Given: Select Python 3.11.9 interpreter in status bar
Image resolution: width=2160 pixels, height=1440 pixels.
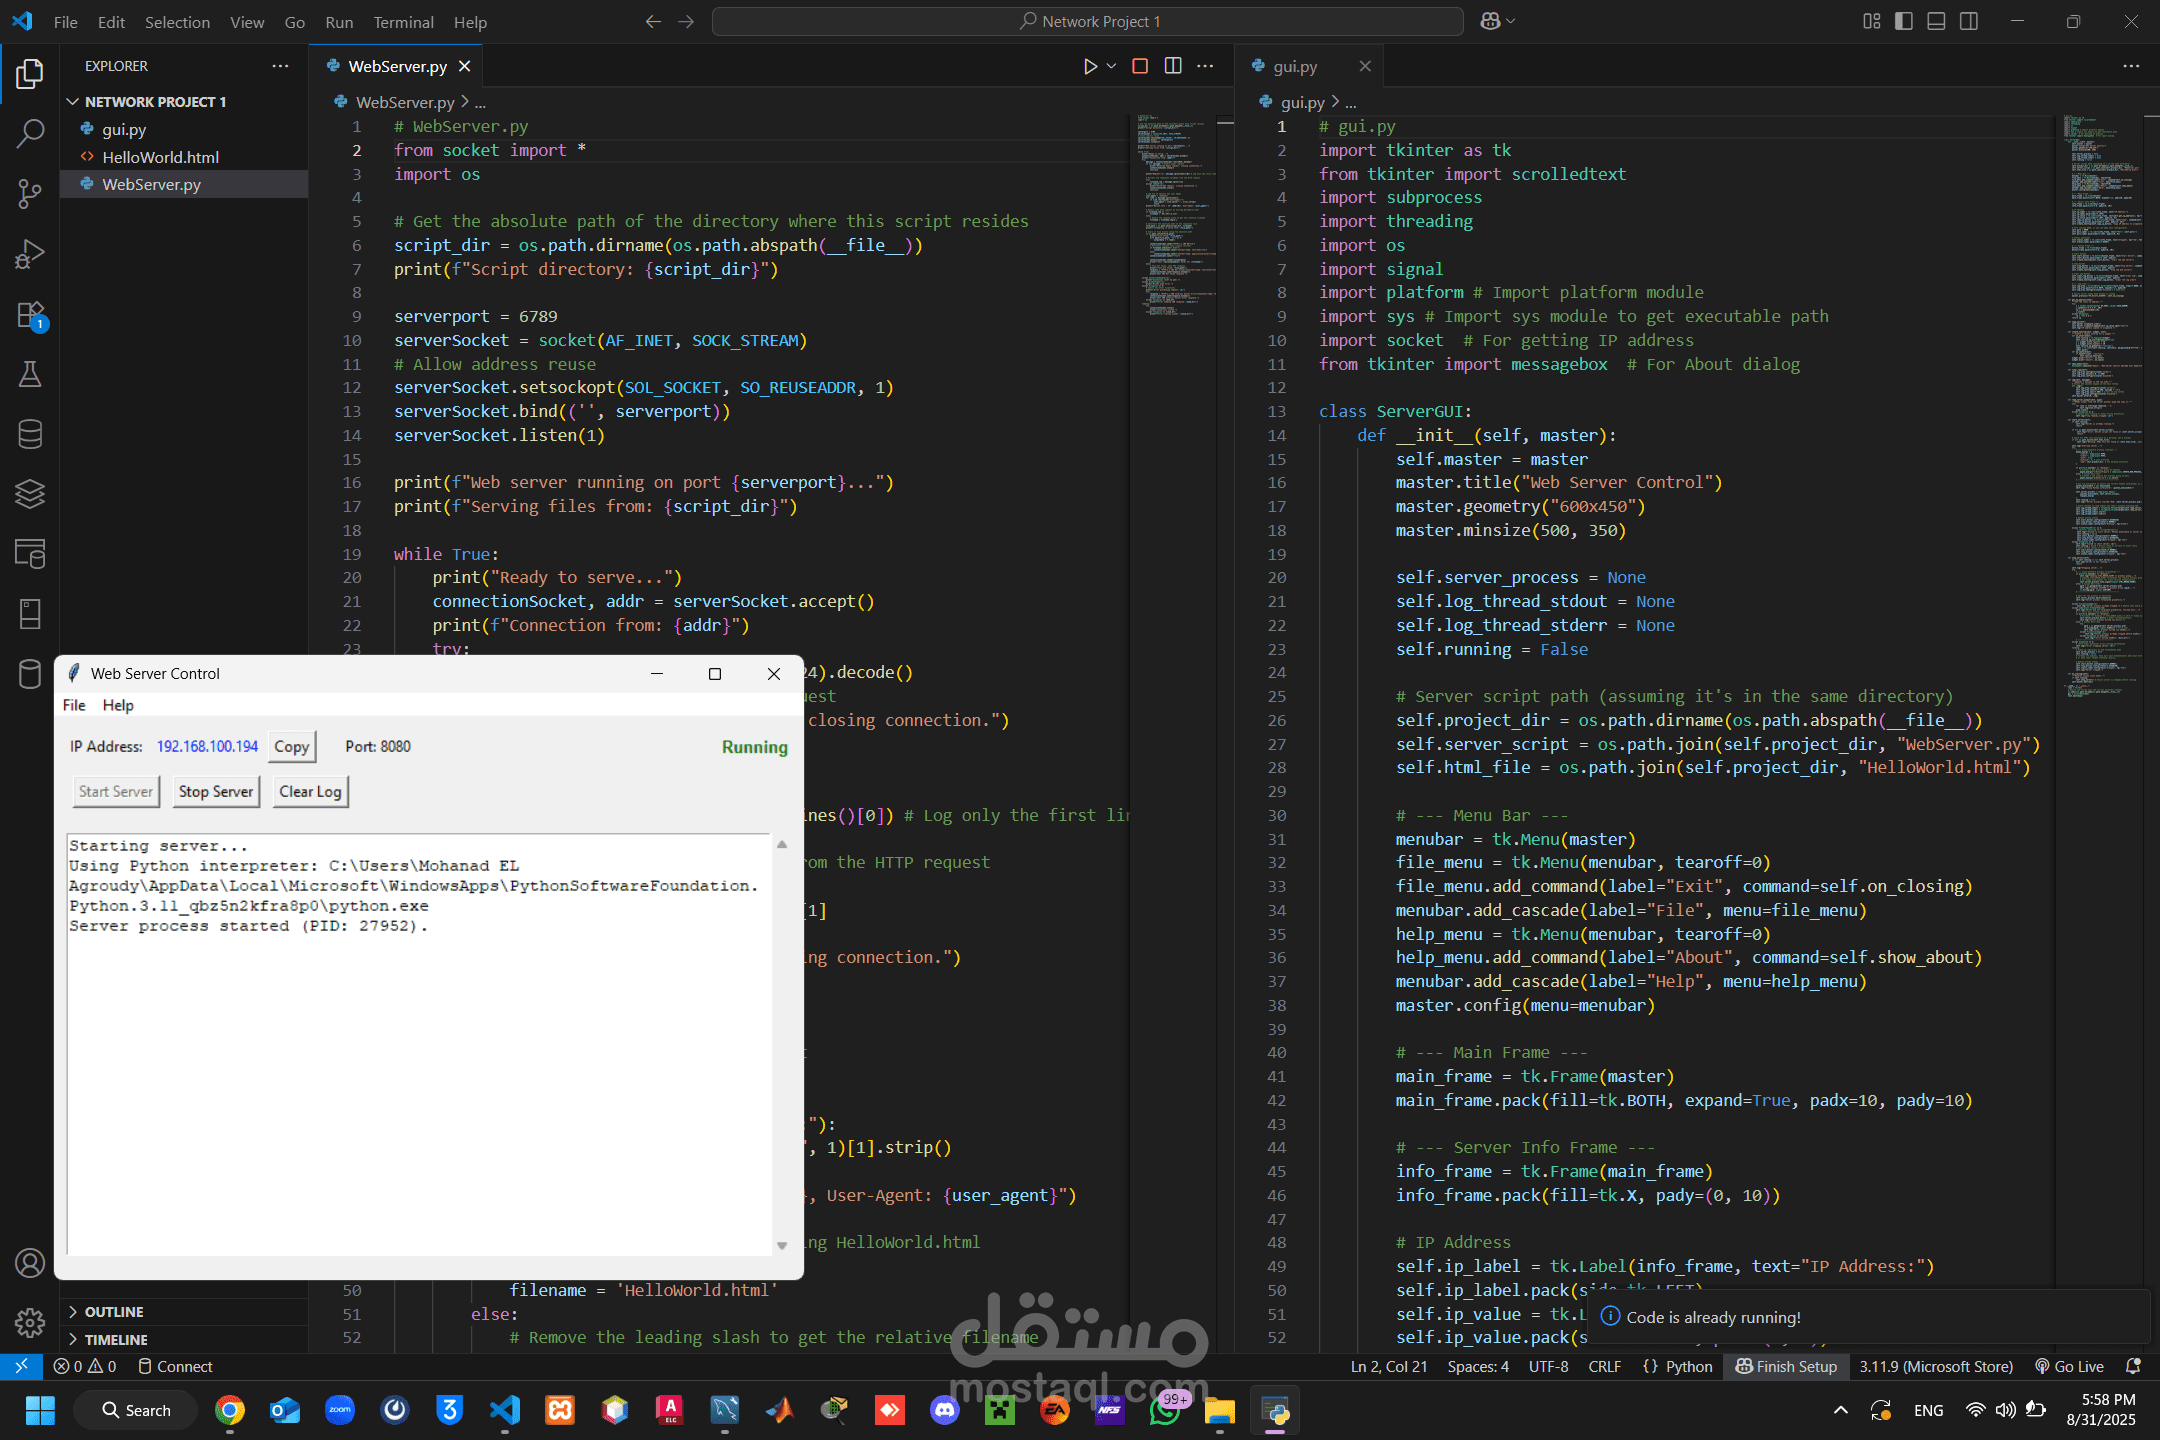Looking at the screenshot, I should point(1936,1366).
